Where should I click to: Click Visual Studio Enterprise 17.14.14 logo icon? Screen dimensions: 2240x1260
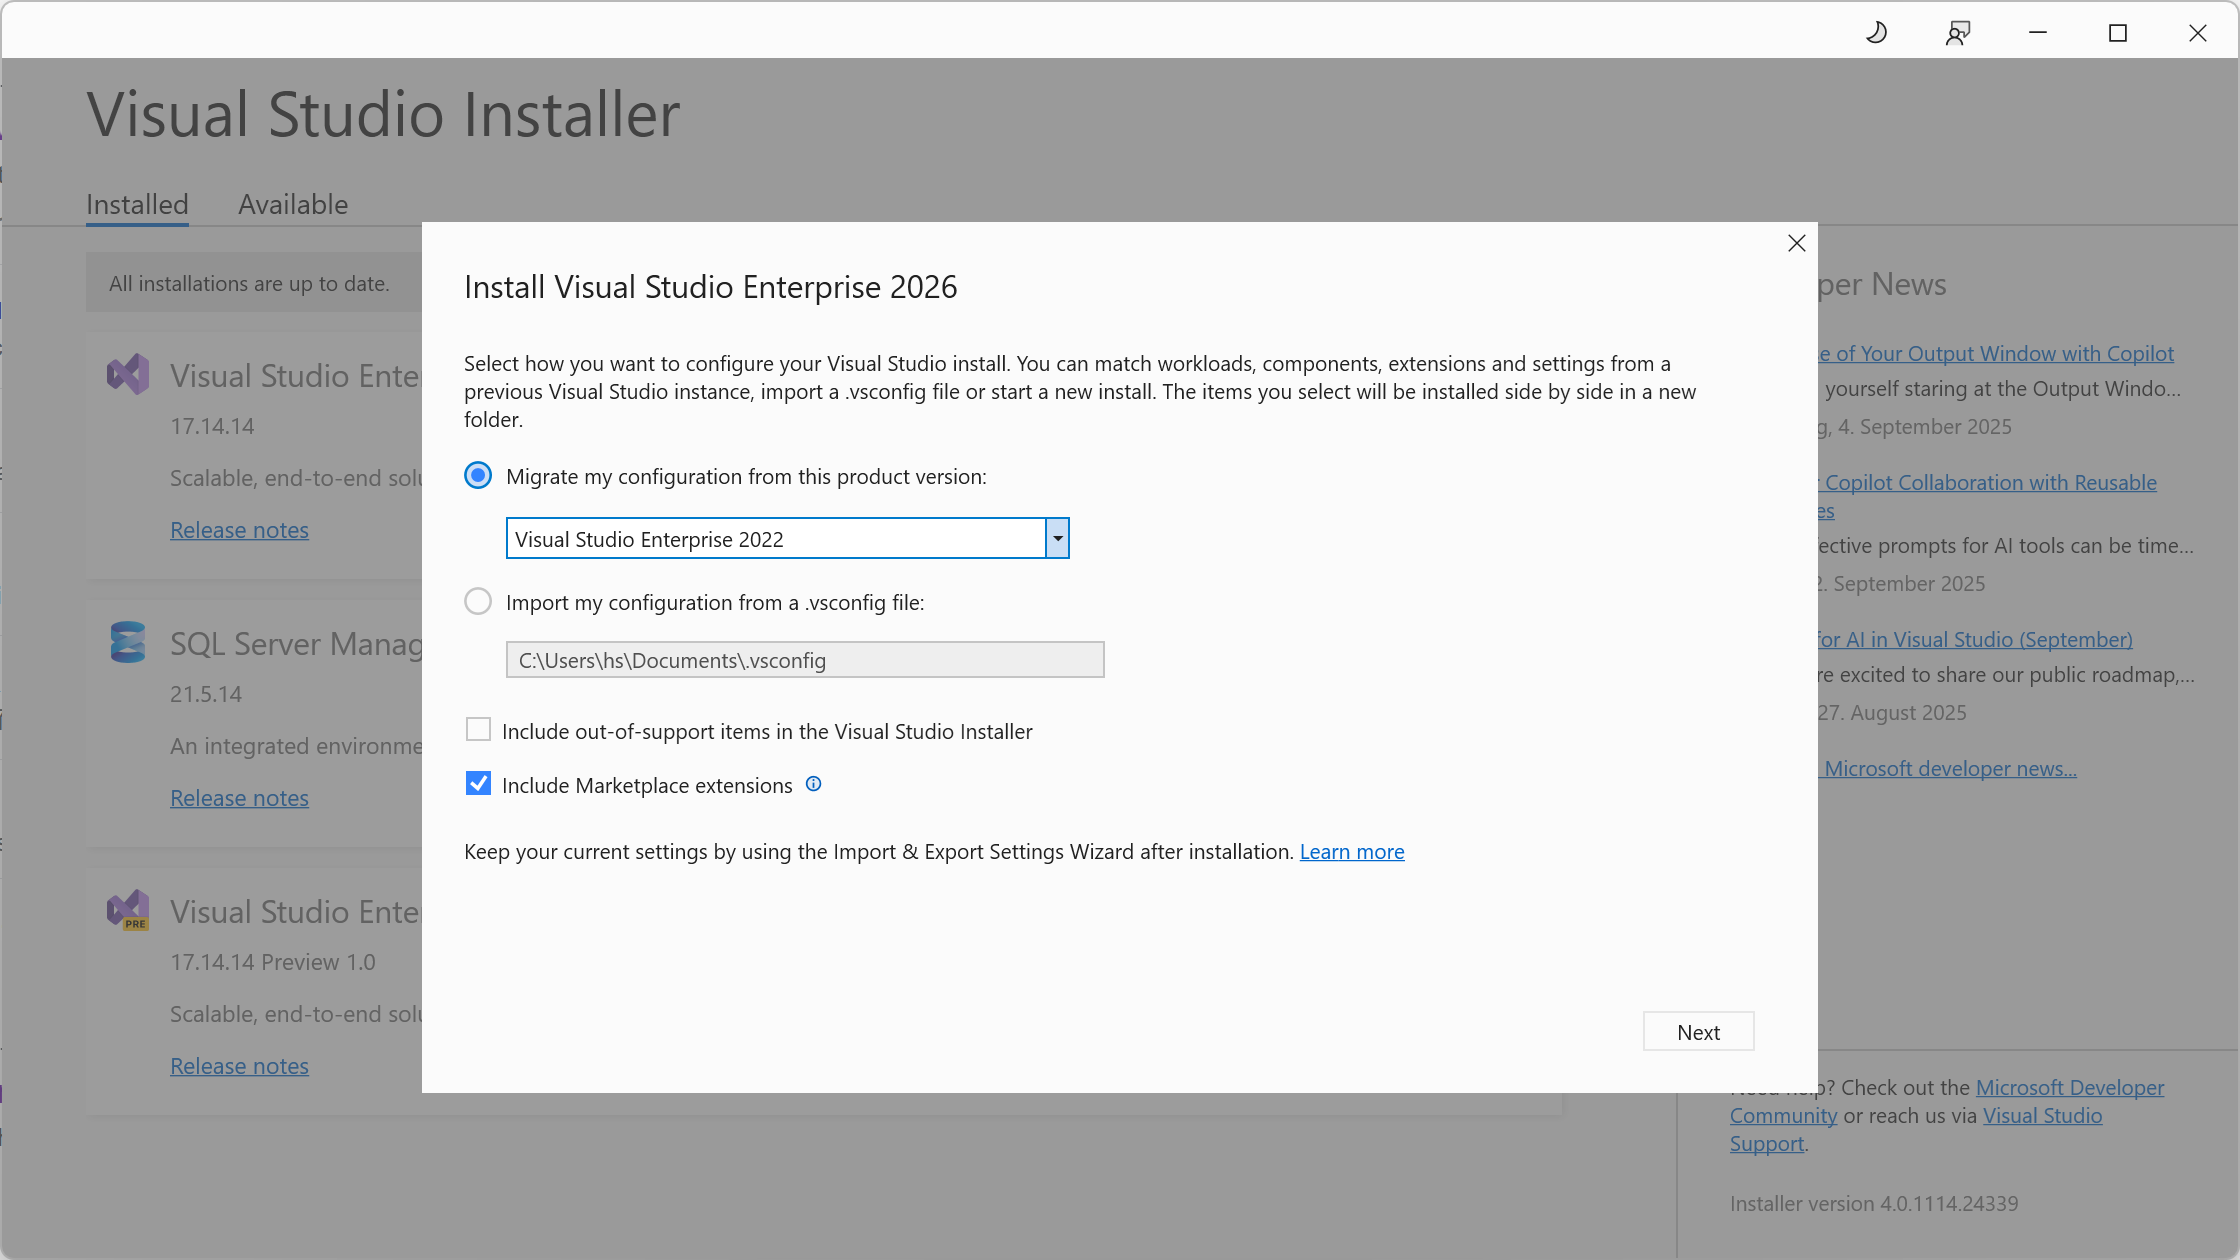[x=128, y=375]
